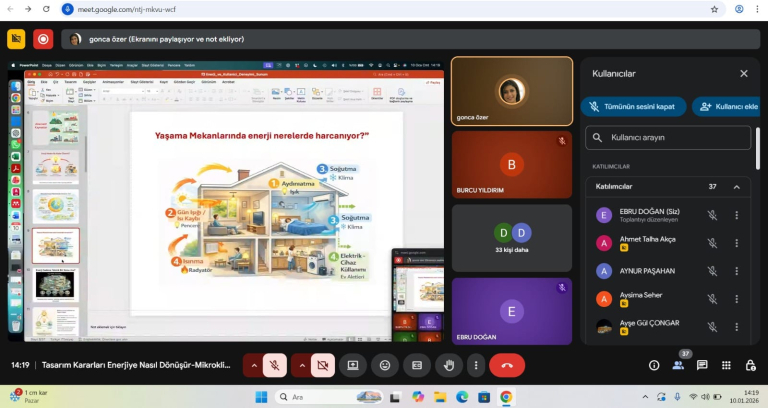Image resolution: width=768 pixels, height=408 pixels.
Task: Click the present screen icon
Action: [x=353, y=365]
